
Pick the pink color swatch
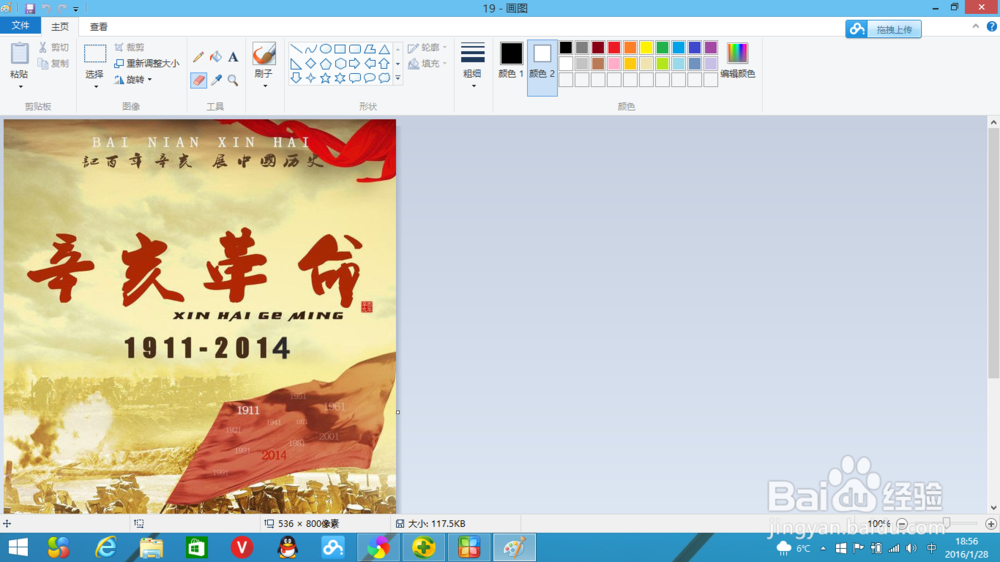[614, 63]
